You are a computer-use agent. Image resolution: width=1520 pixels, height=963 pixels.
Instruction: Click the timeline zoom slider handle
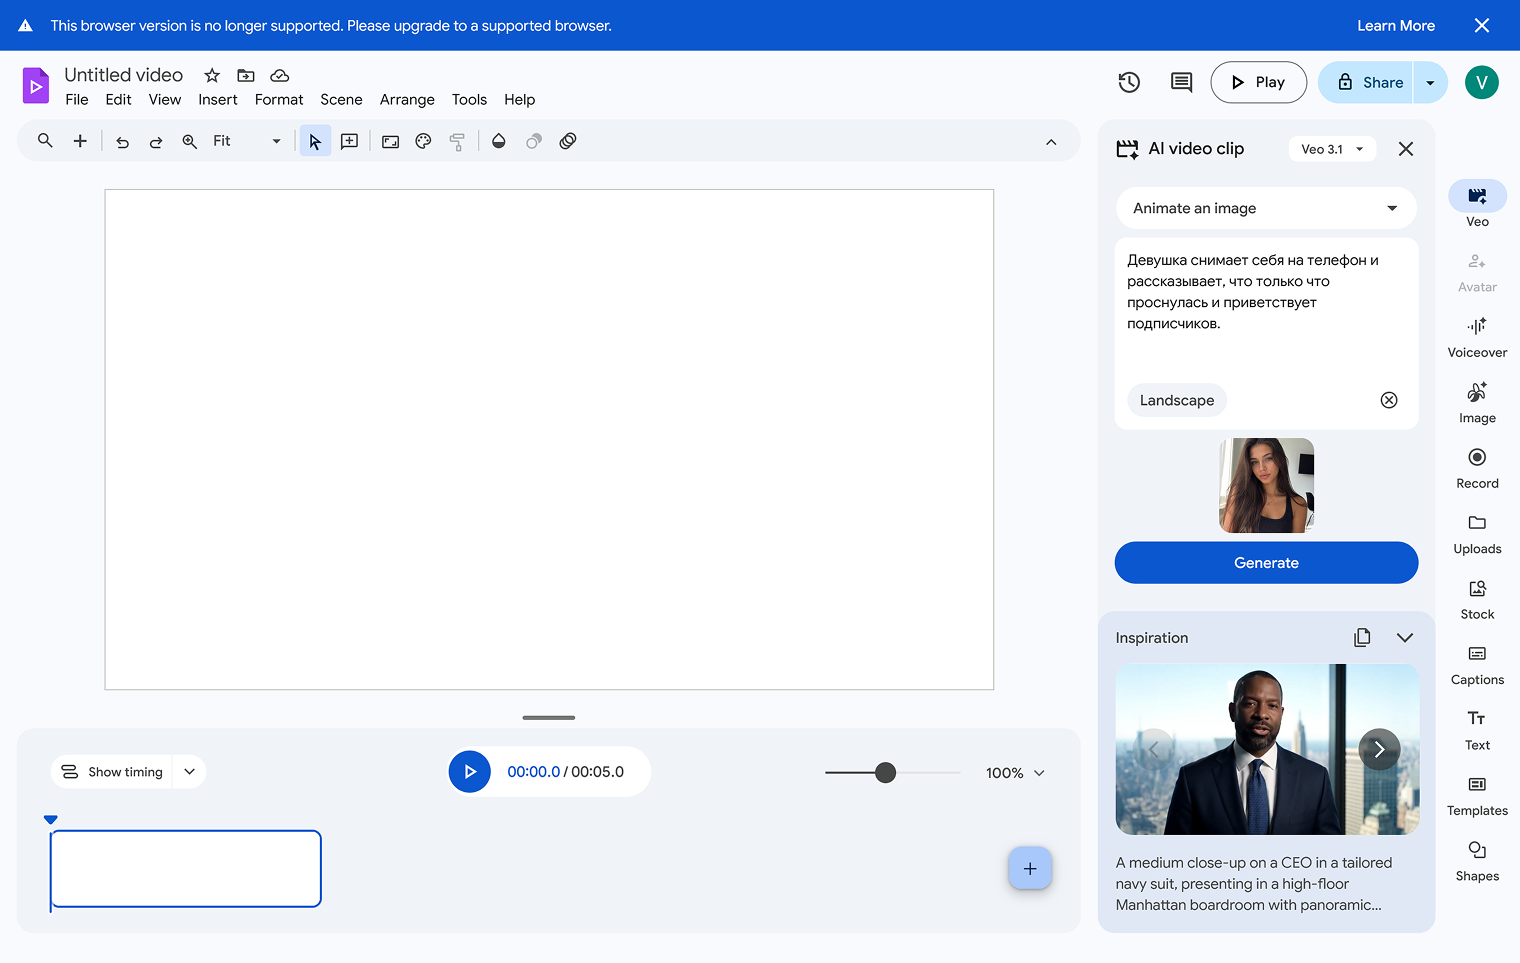pos(885,772)
